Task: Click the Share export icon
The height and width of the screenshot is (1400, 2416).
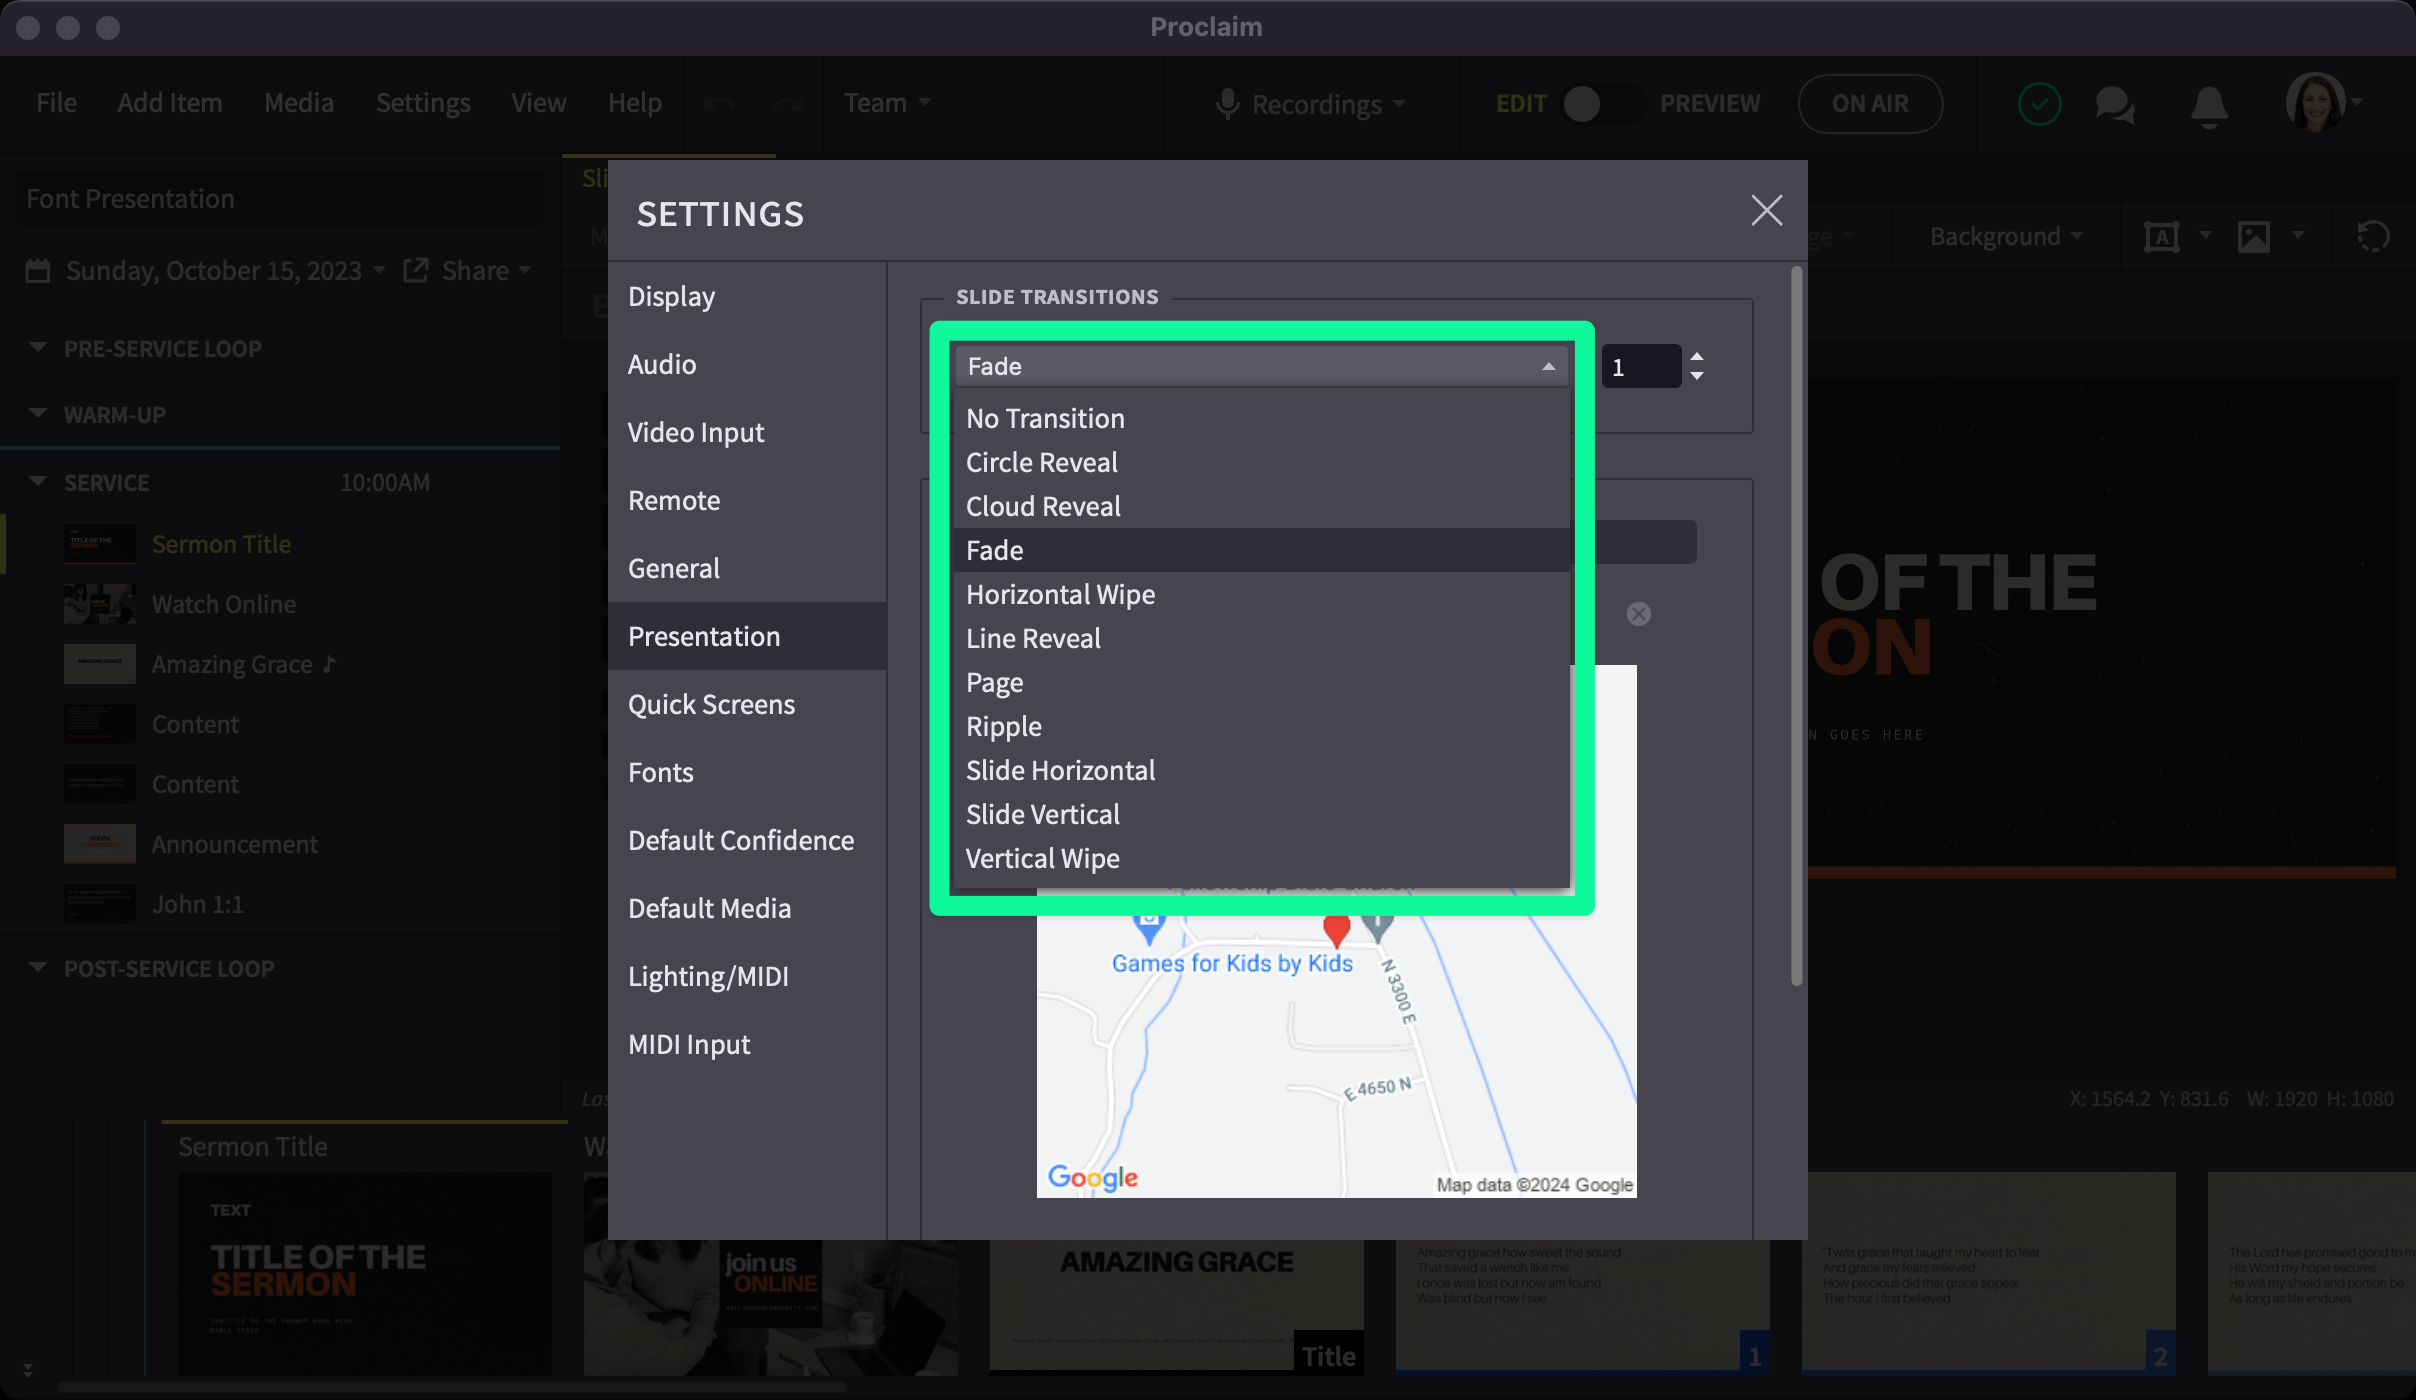Action: [416, 270]
